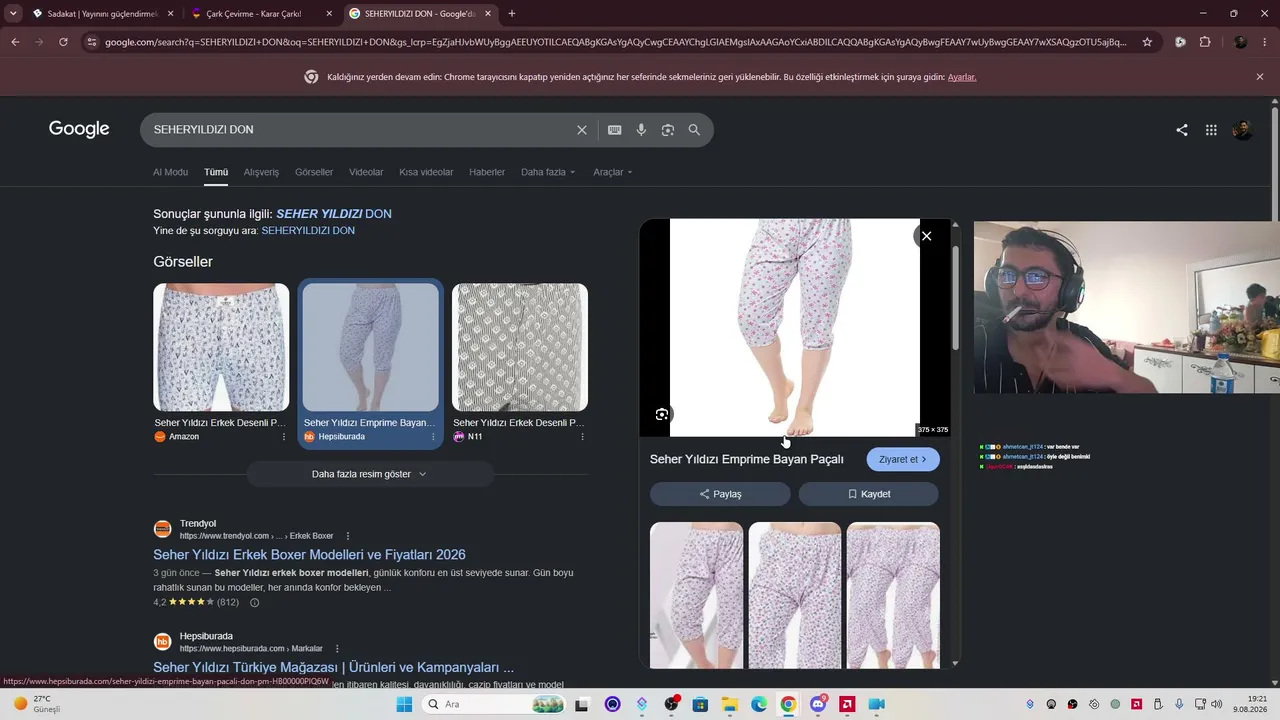The image size is (1280, 720).
Task: Click the search query input field
Action: [x=360, y=130]
